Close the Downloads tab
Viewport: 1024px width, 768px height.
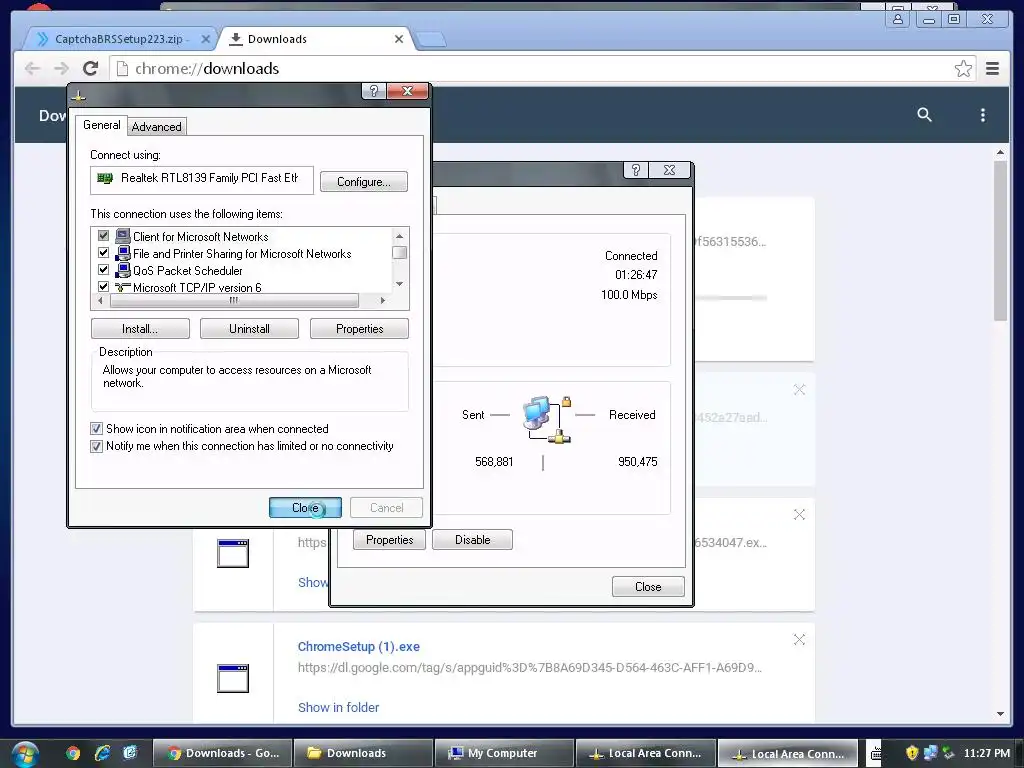(x=398, y=39)
